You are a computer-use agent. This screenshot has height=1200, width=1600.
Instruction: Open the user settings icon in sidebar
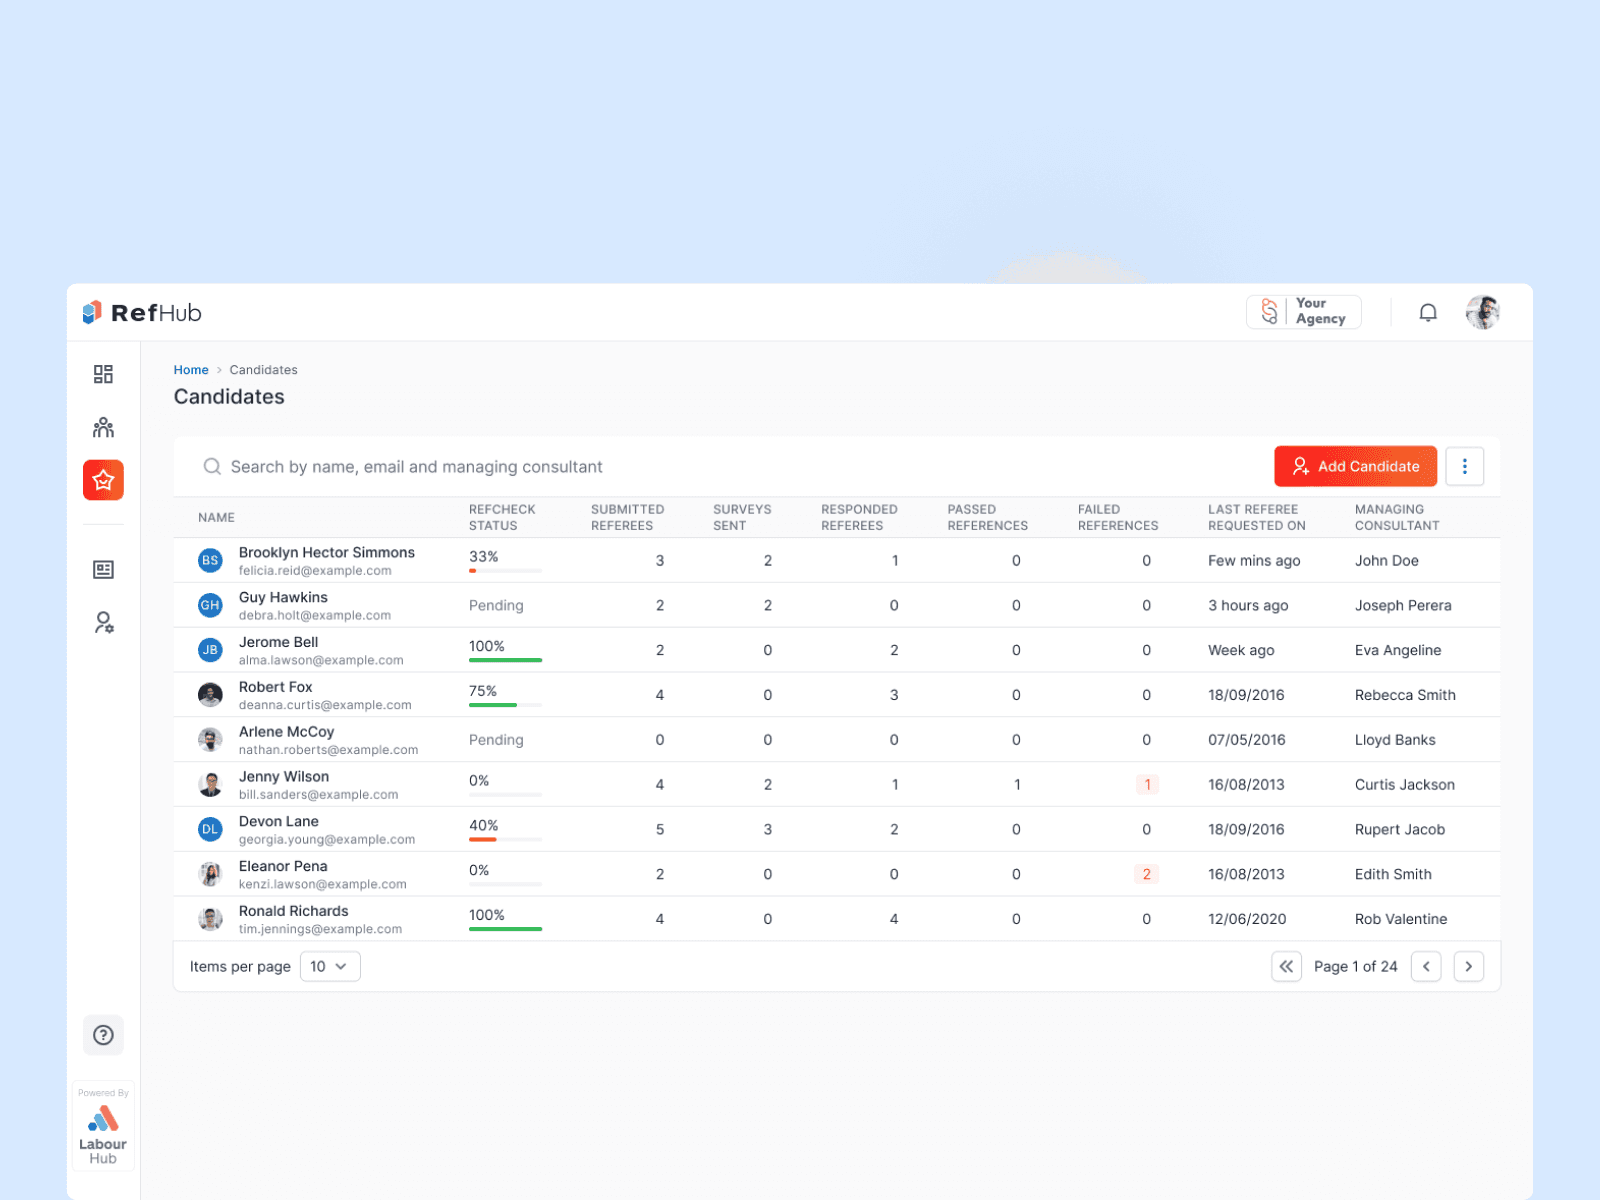[103, 623]
